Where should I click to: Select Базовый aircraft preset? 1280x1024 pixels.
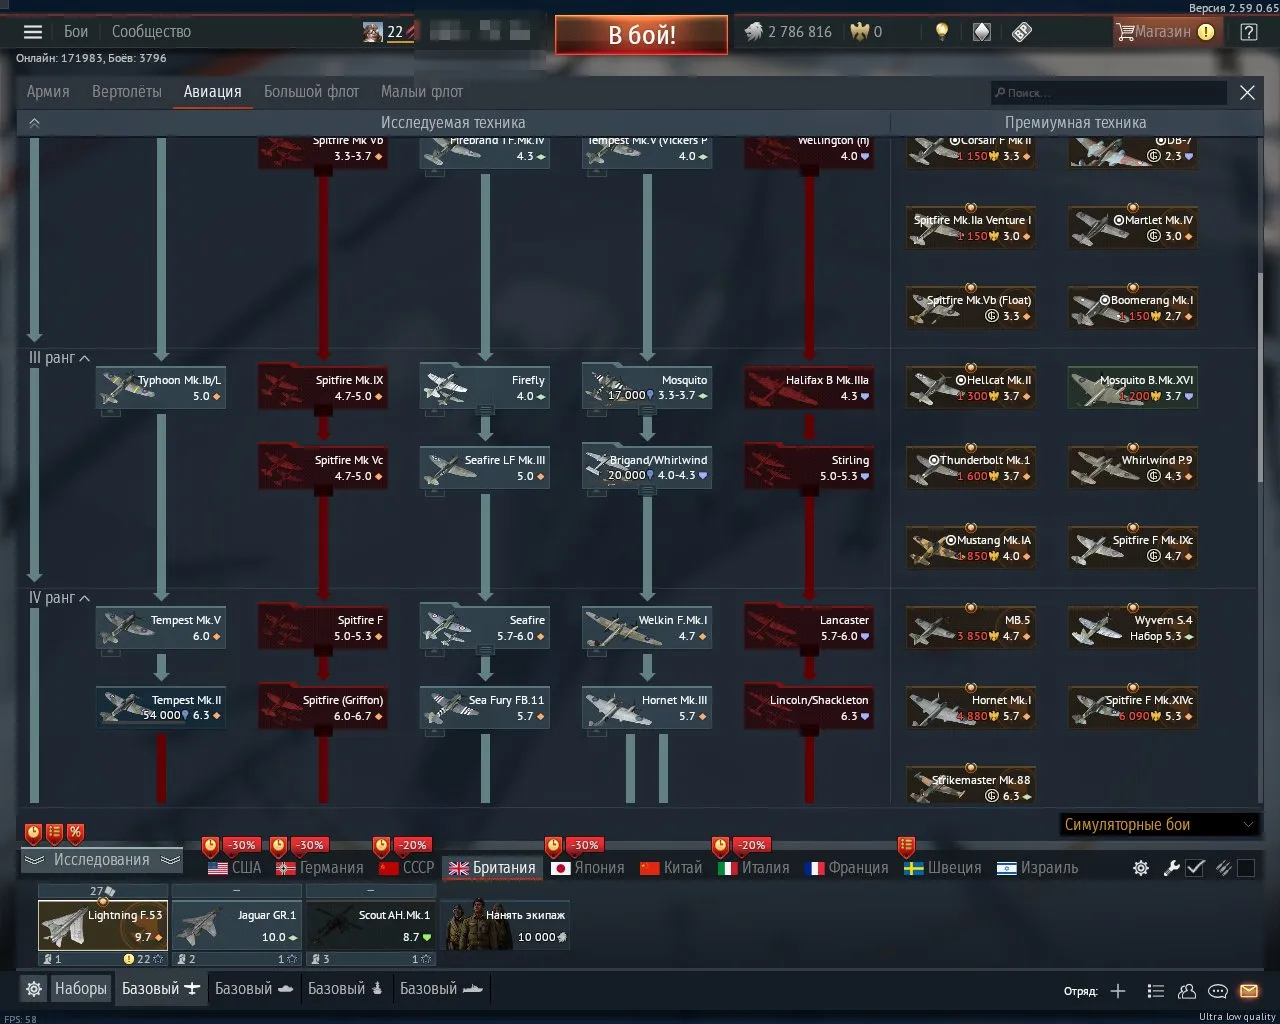161,988
